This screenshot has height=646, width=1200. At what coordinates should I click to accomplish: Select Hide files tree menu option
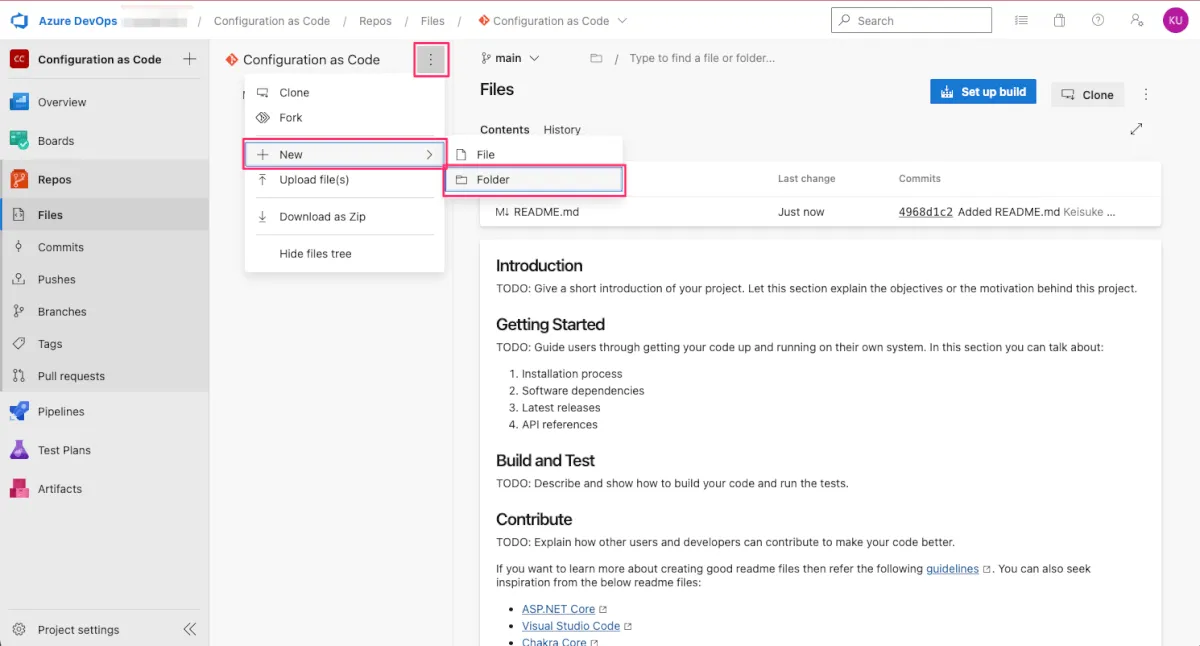315,254
